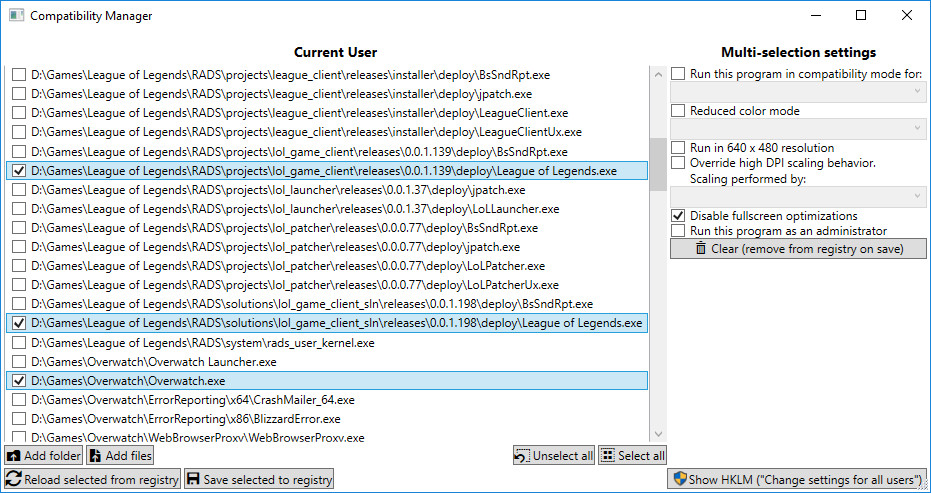Enable Run this program in compatibility mode
931x493 pixels.
tap(678, 74)
